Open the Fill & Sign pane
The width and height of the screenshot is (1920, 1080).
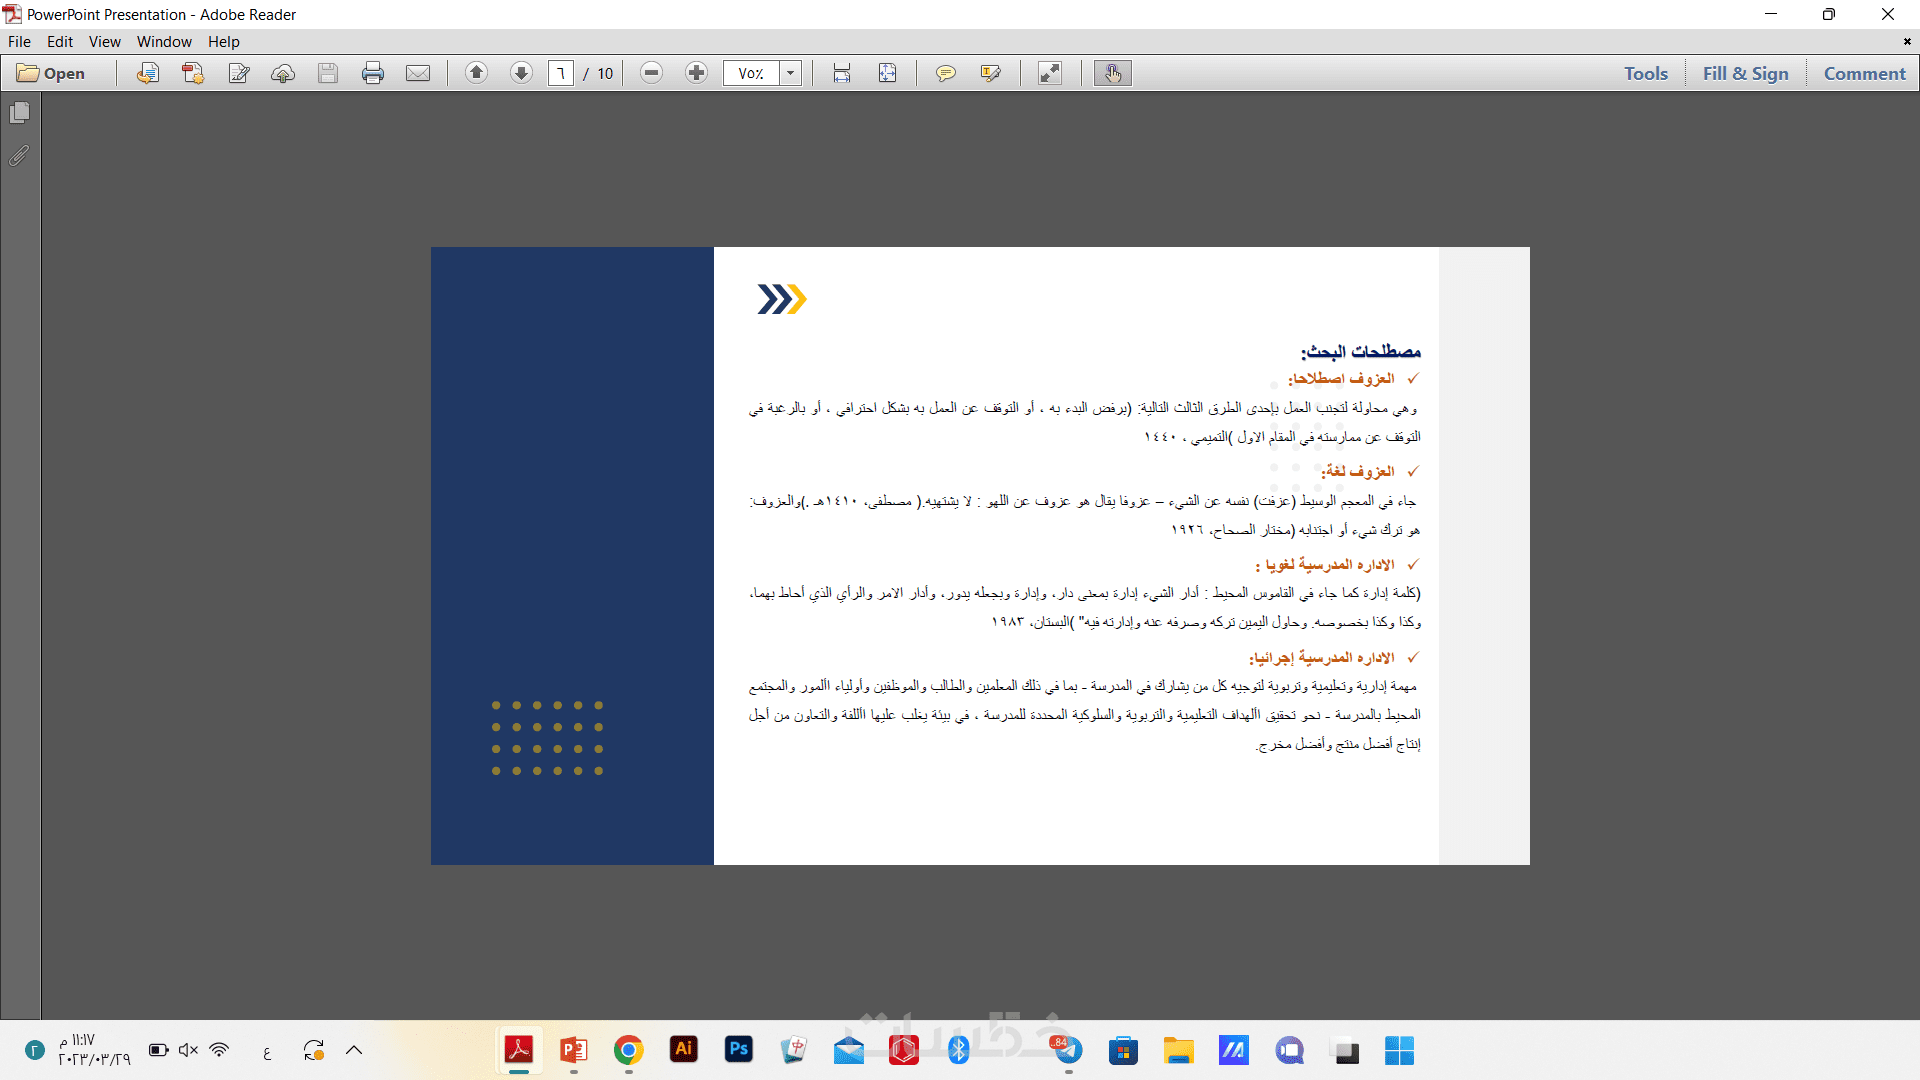[1745, 73]
